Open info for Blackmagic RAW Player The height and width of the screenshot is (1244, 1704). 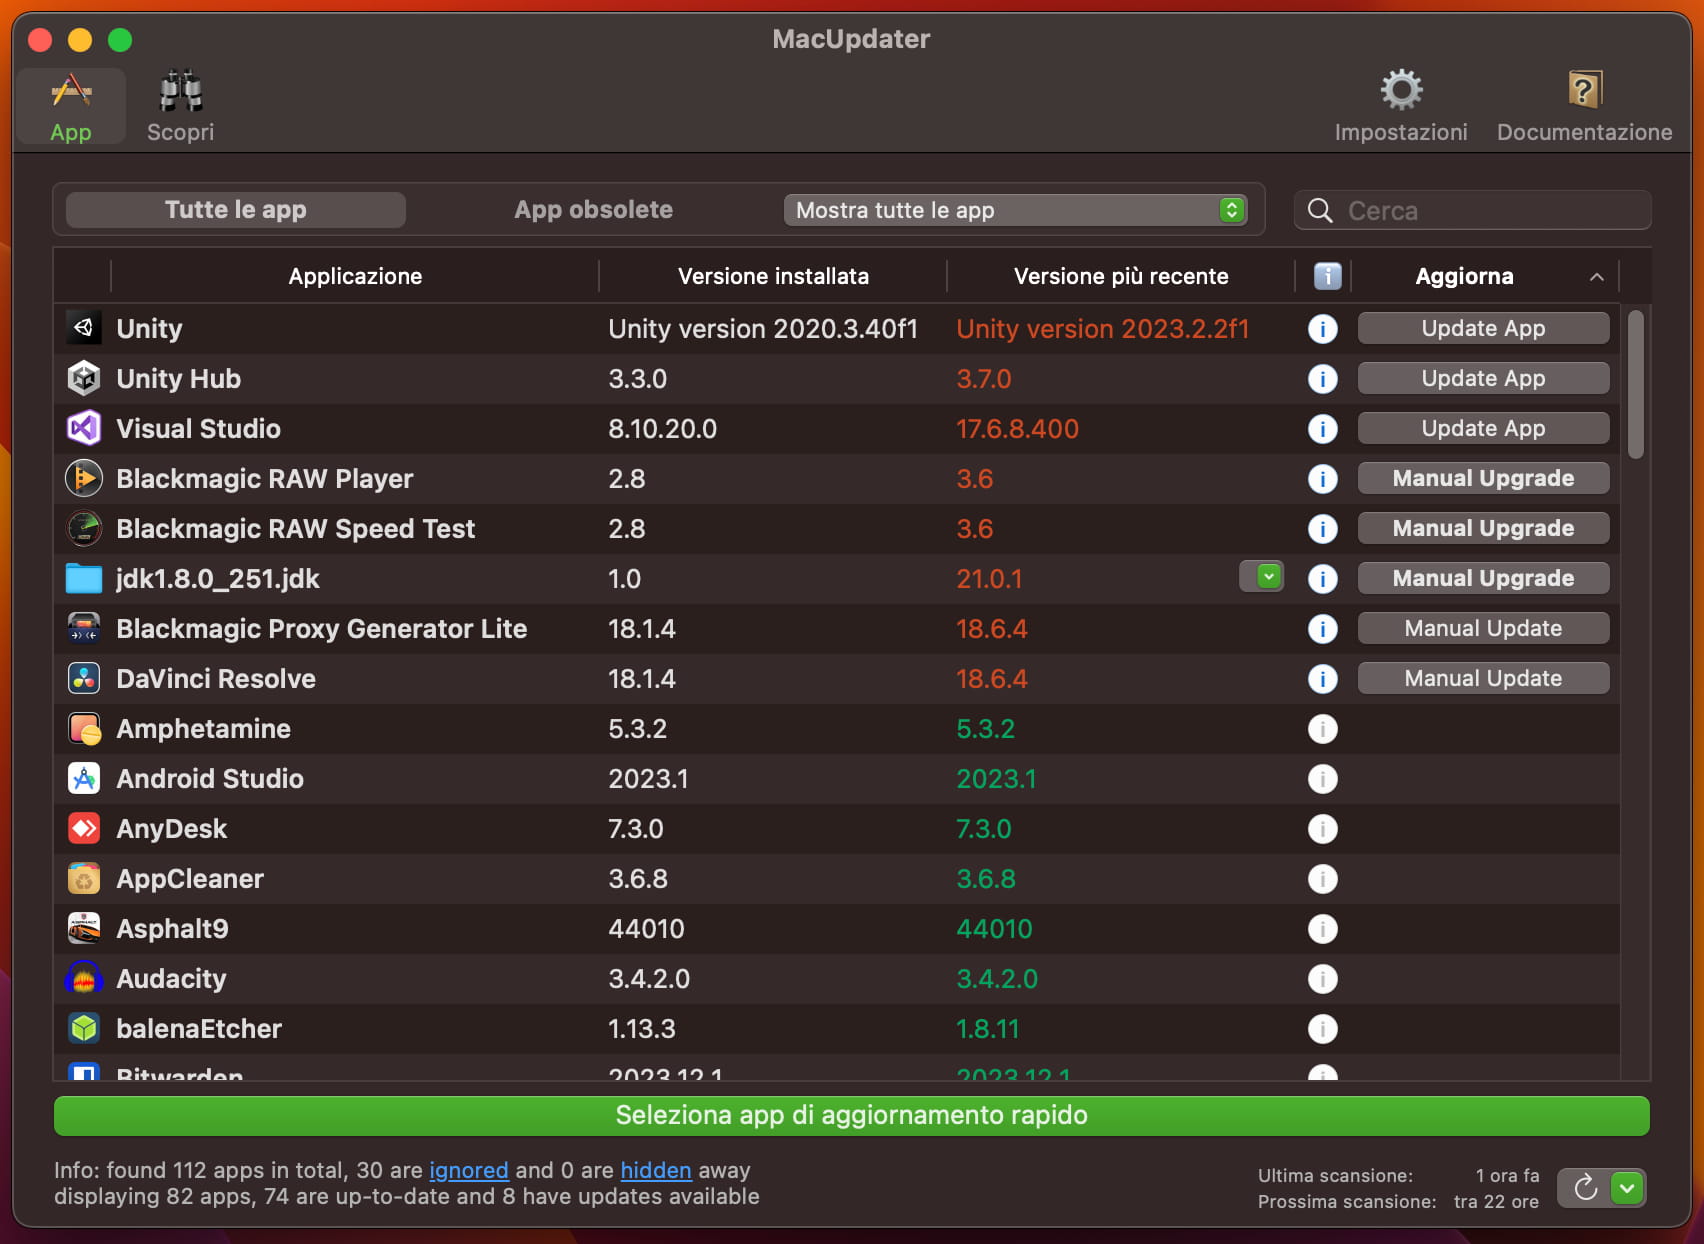pos(1323,478)
